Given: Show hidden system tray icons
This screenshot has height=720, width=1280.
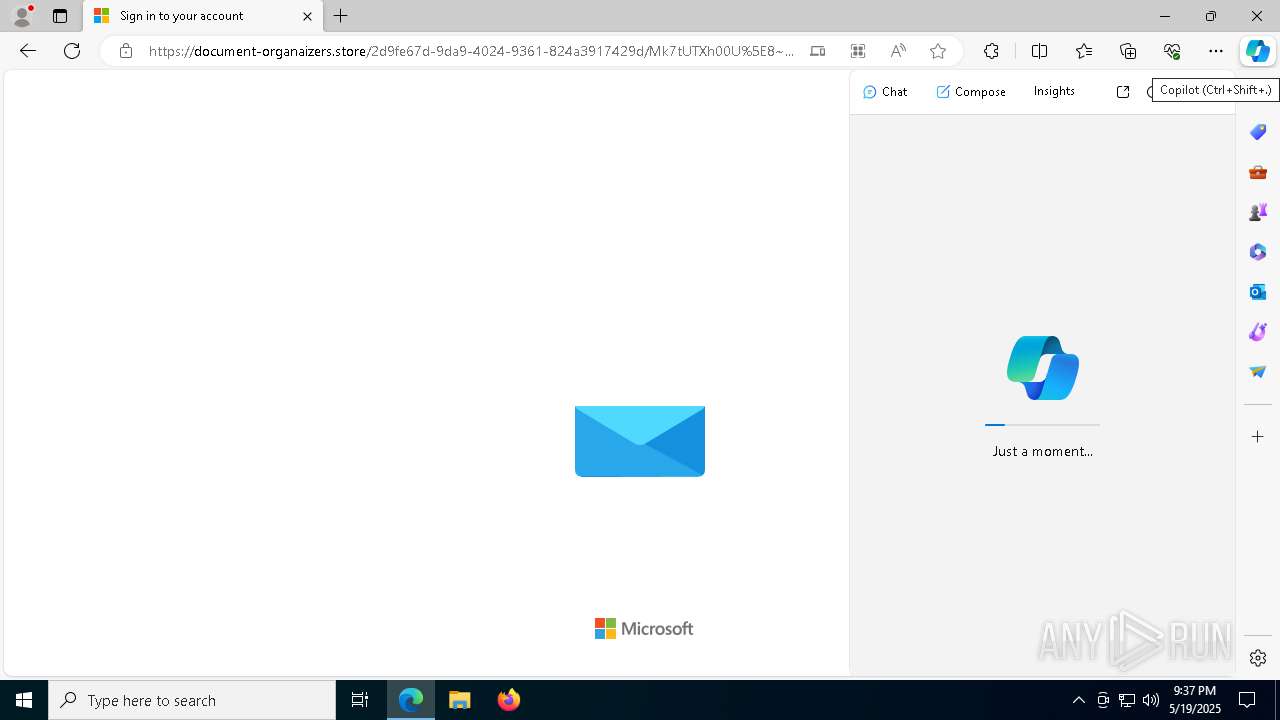Looking at the screenshot, I should [1078, 700].
